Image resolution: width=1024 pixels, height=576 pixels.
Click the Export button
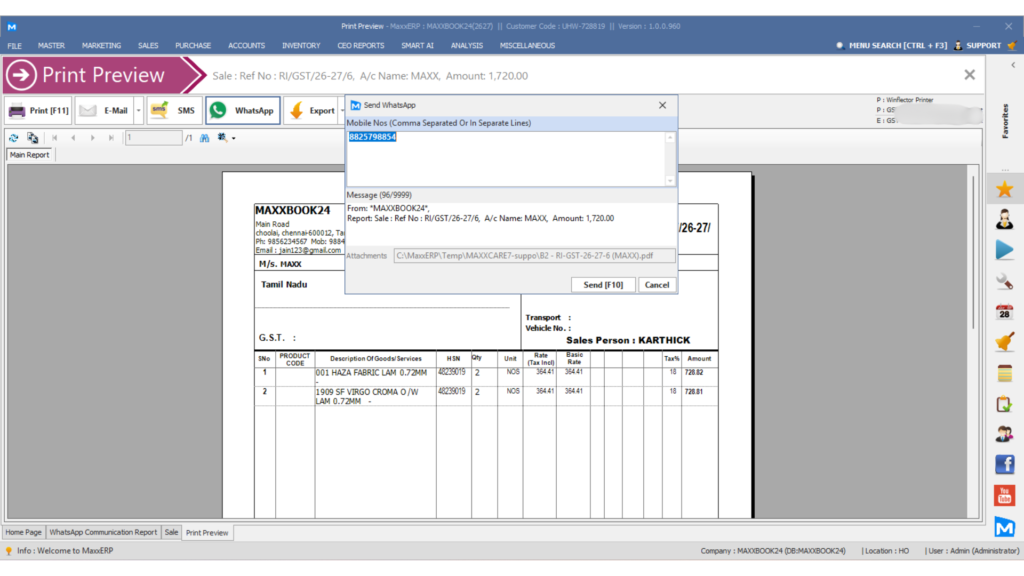click(x=312, y=110)
